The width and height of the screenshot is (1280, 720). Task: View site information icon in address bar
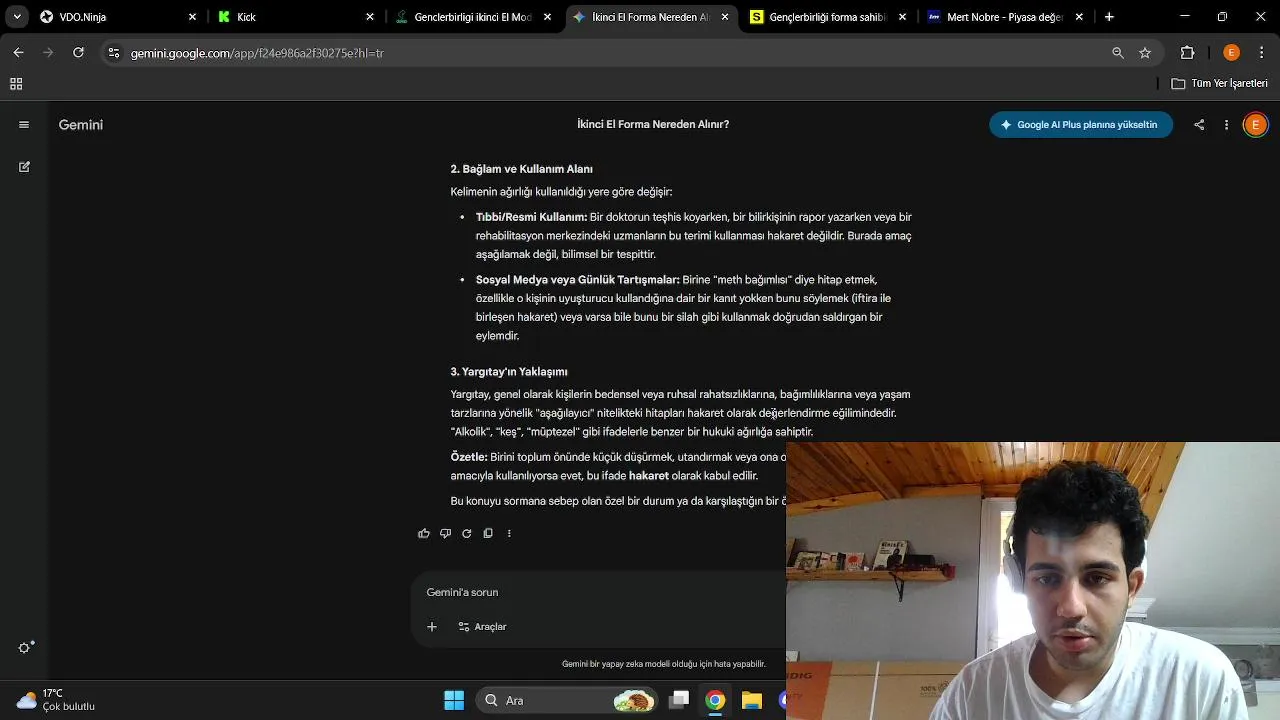(x=114, y=53)
